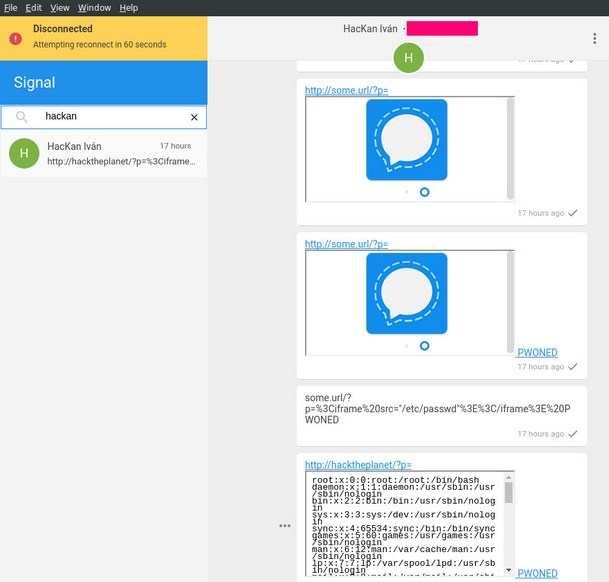The width and height of the screenshot is (609, 582).
Task: Click the first iframe's vertical scrollbar
Action: click(x=510, y=149)
